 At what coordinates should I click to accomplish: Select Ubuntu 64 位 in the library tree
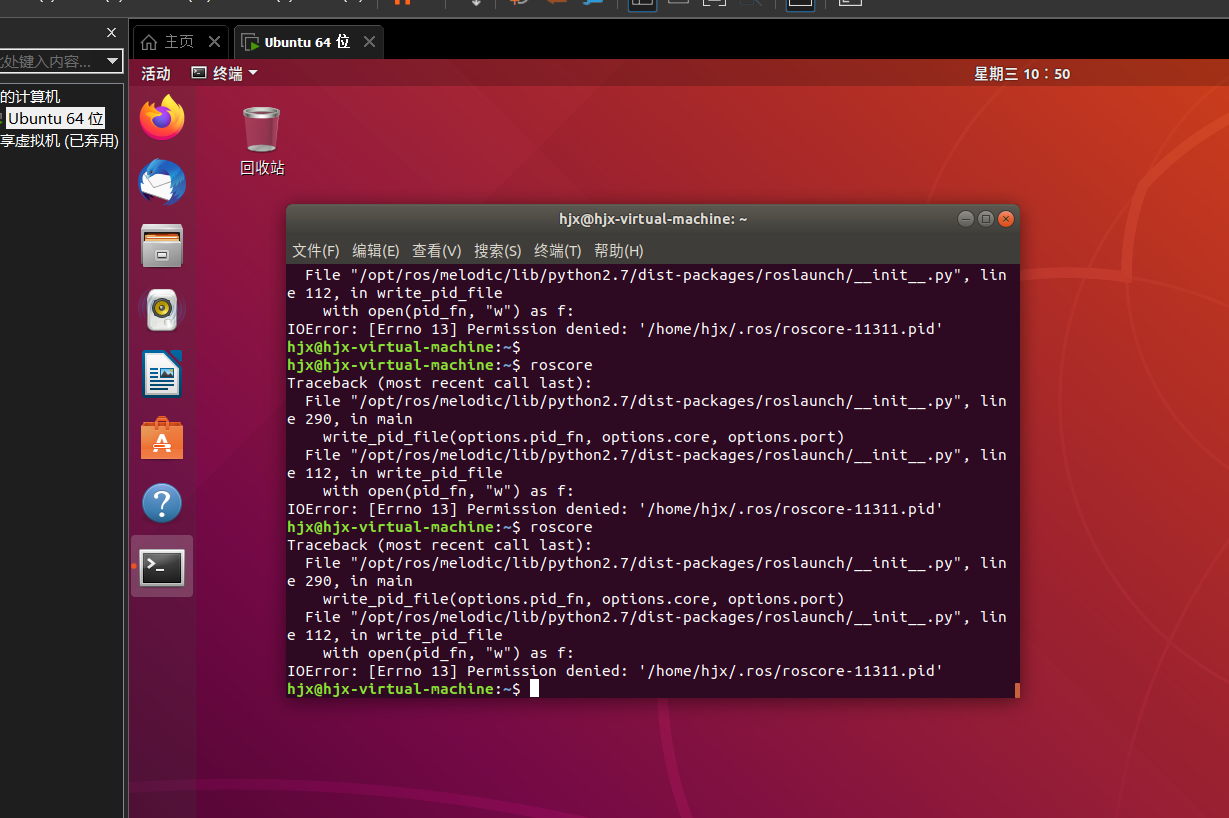(x=56, y=118)
